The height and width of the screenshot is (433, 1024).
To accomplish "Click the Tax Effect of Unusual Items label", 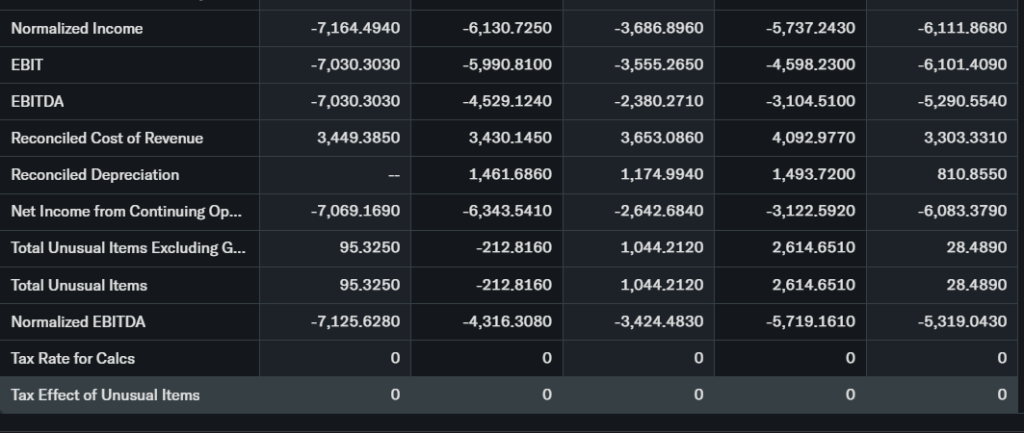I will pos(105,395).
